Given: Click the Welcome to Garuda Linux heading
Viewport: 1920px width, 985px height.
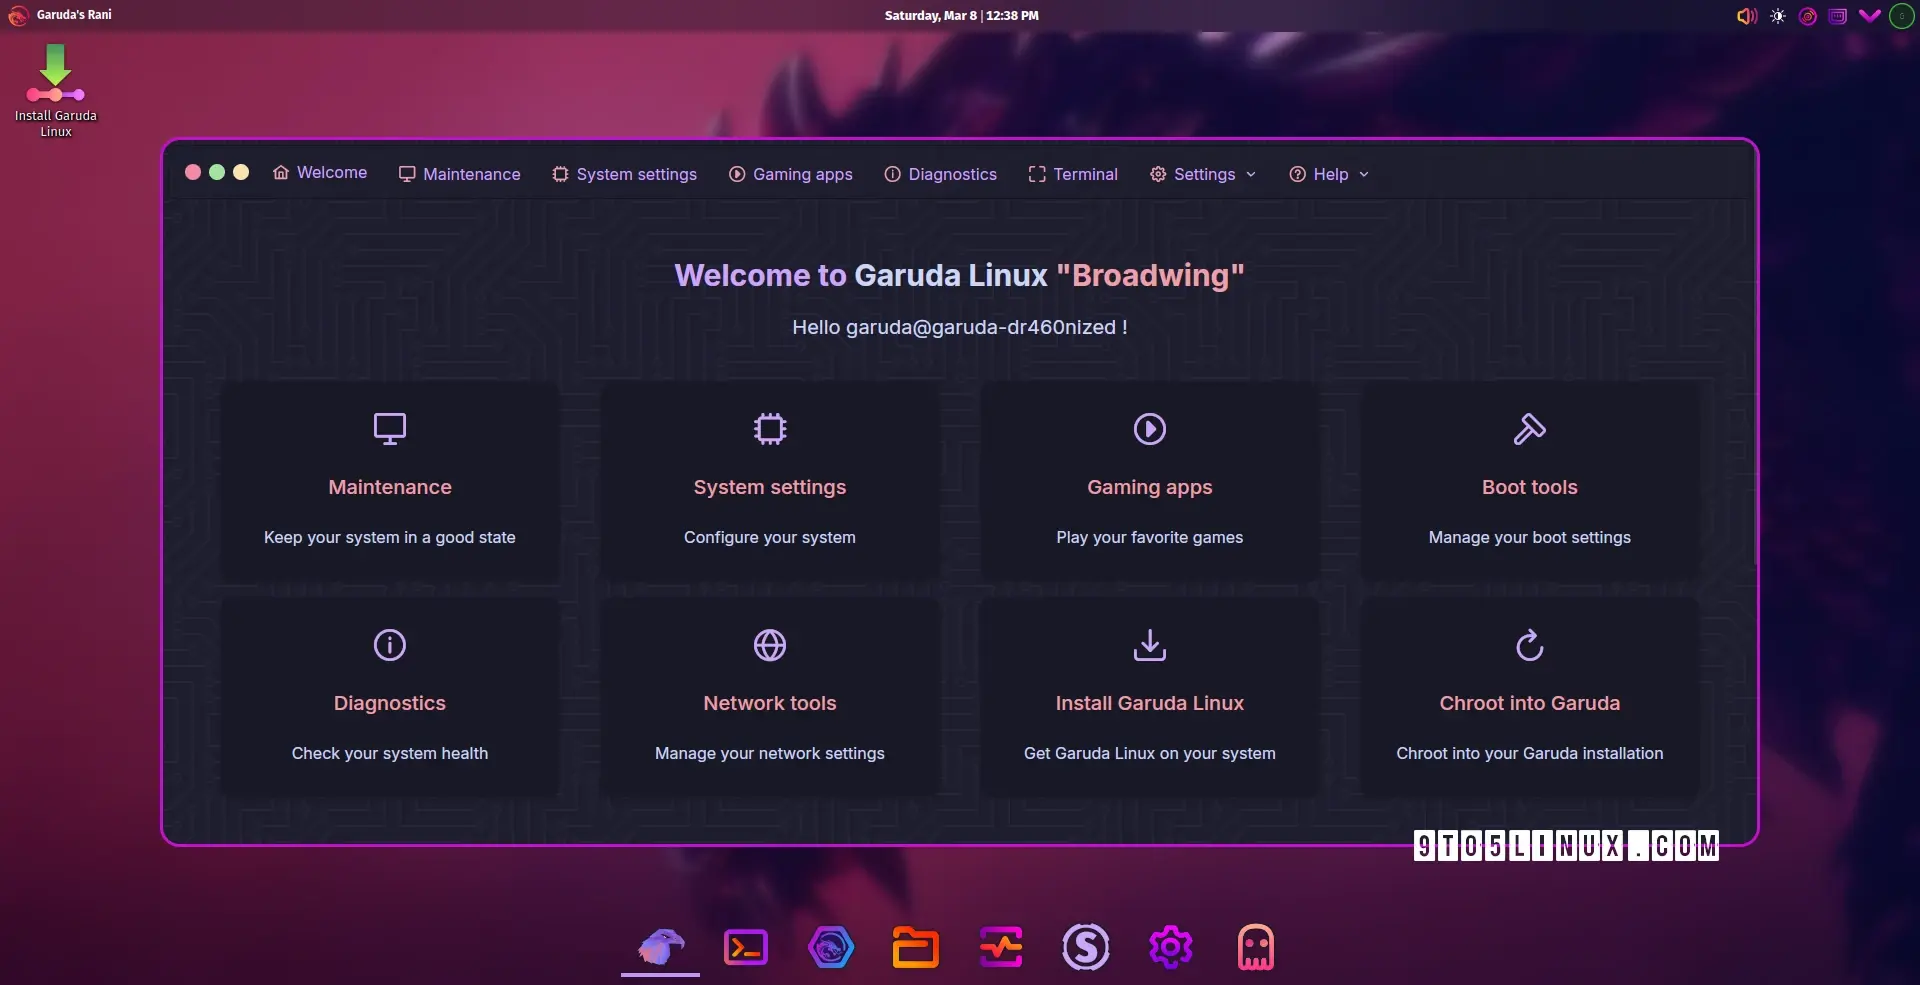Looking at the screenshot, I should (960, 275).
